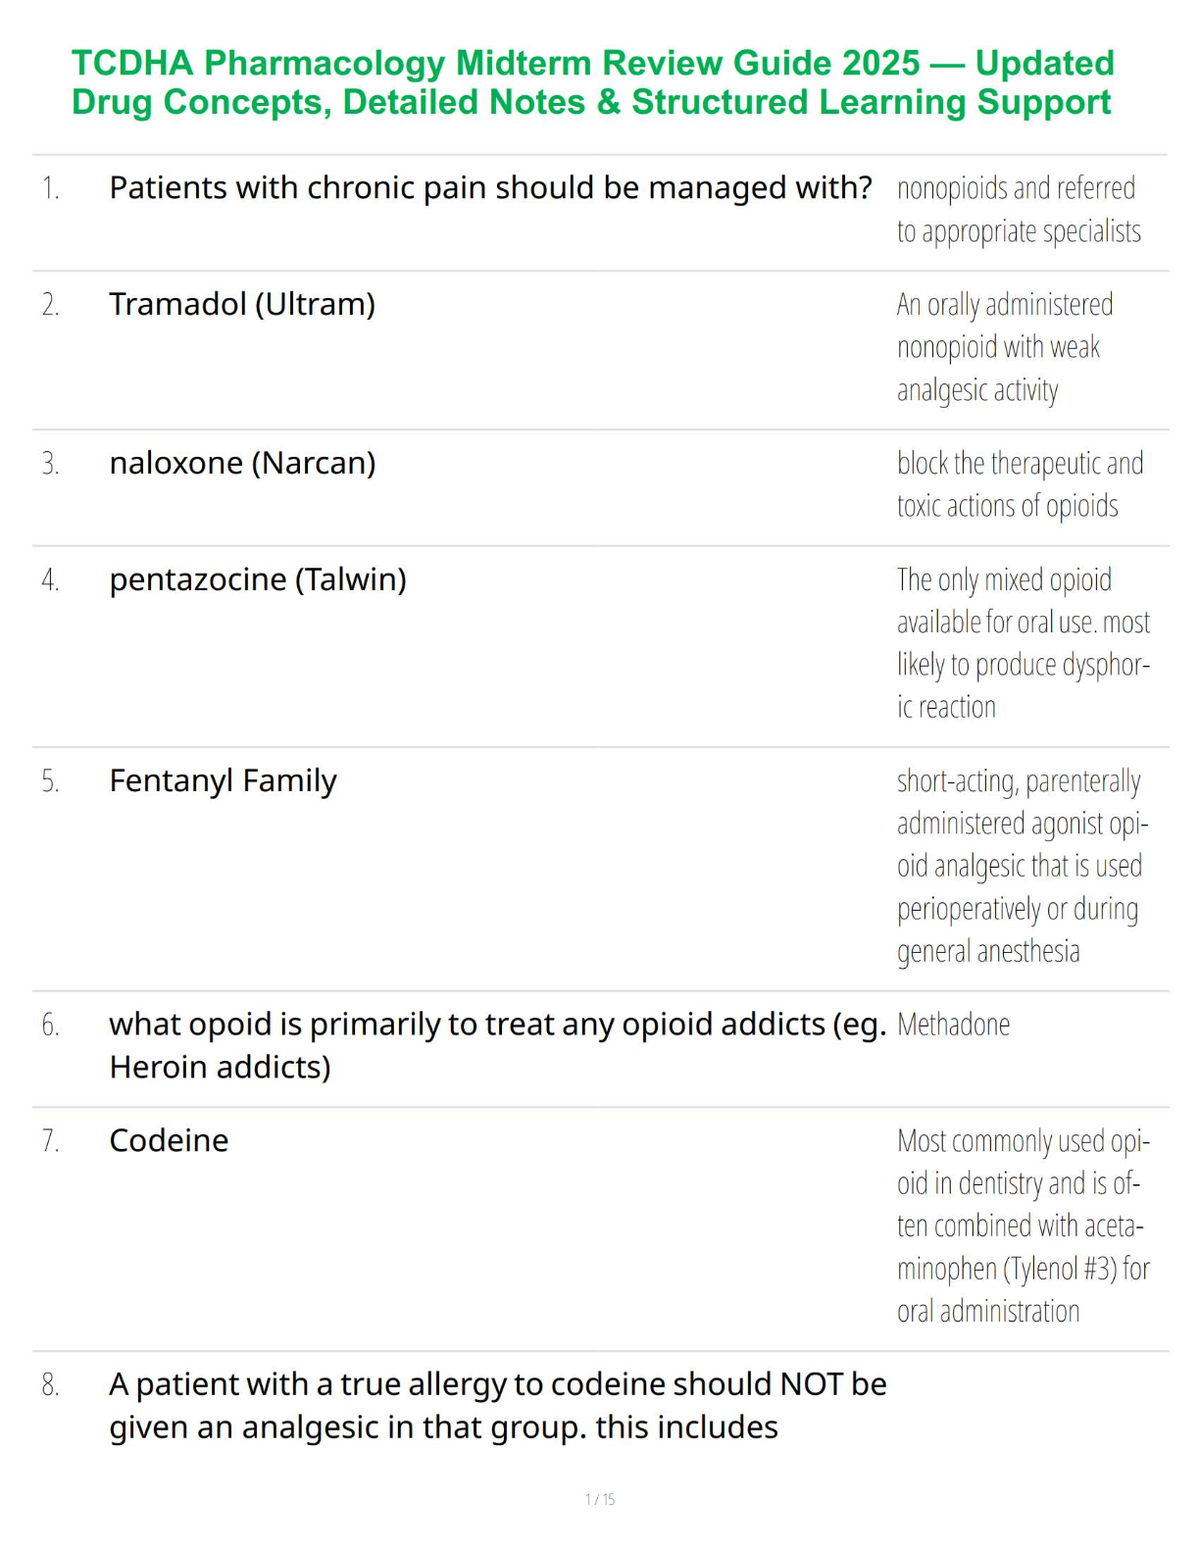
Task: Select the question about chronic pain management
Action: [490, 188]
